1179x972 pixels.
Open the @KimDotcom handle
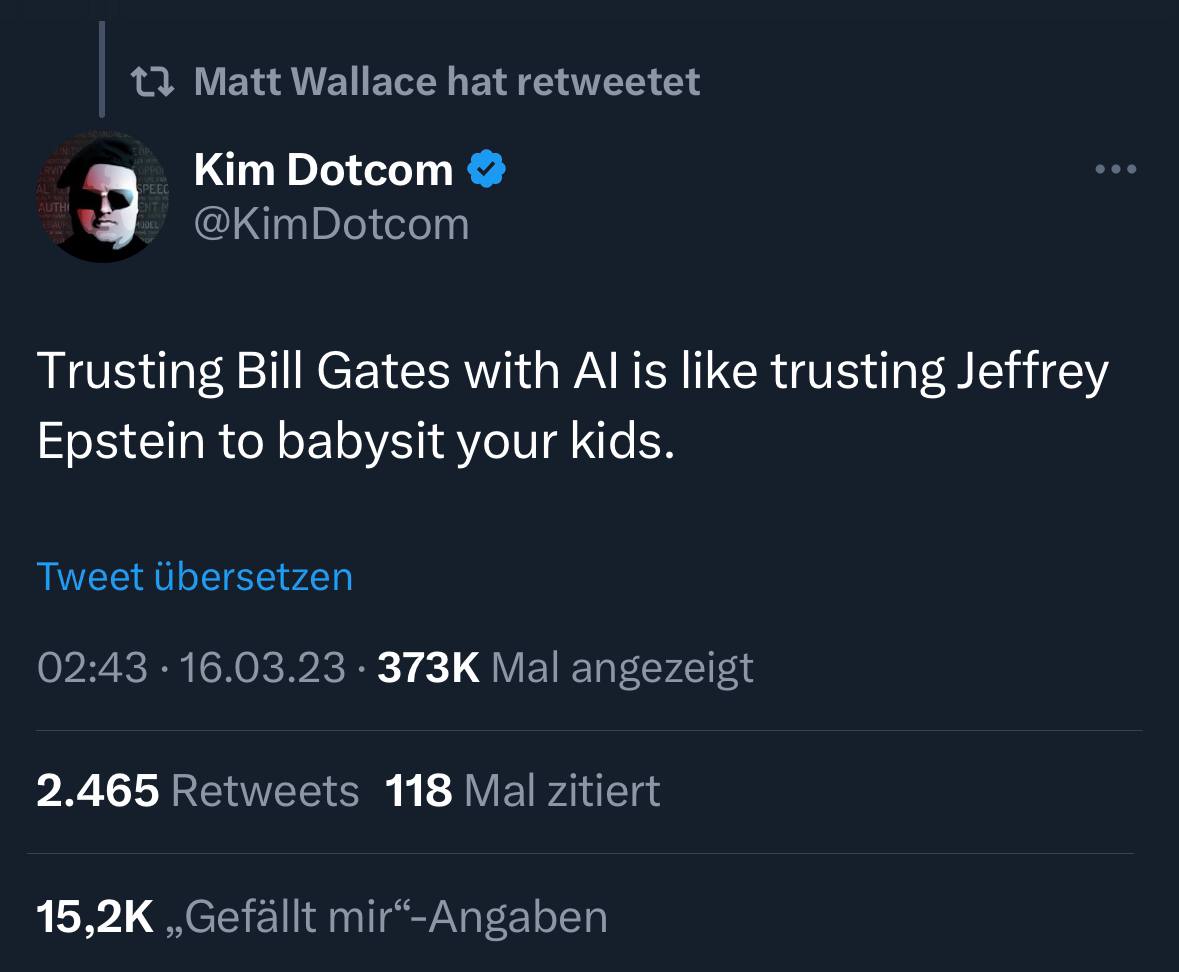(x=331, y=223)
